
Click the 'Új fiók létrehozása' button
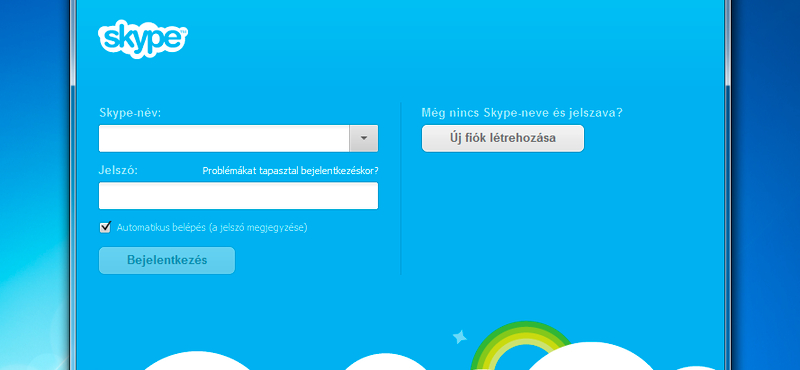click(503, 138)
